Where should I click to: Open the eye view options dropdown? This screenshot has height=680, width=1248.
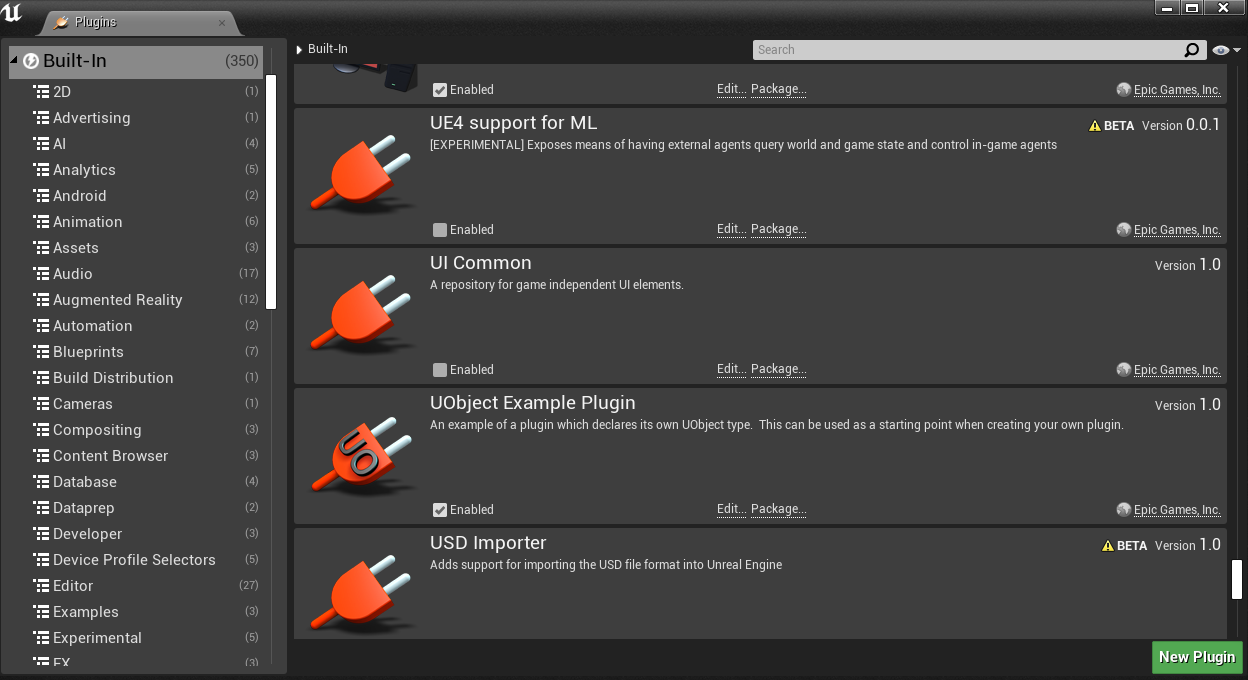point(1226,50)
